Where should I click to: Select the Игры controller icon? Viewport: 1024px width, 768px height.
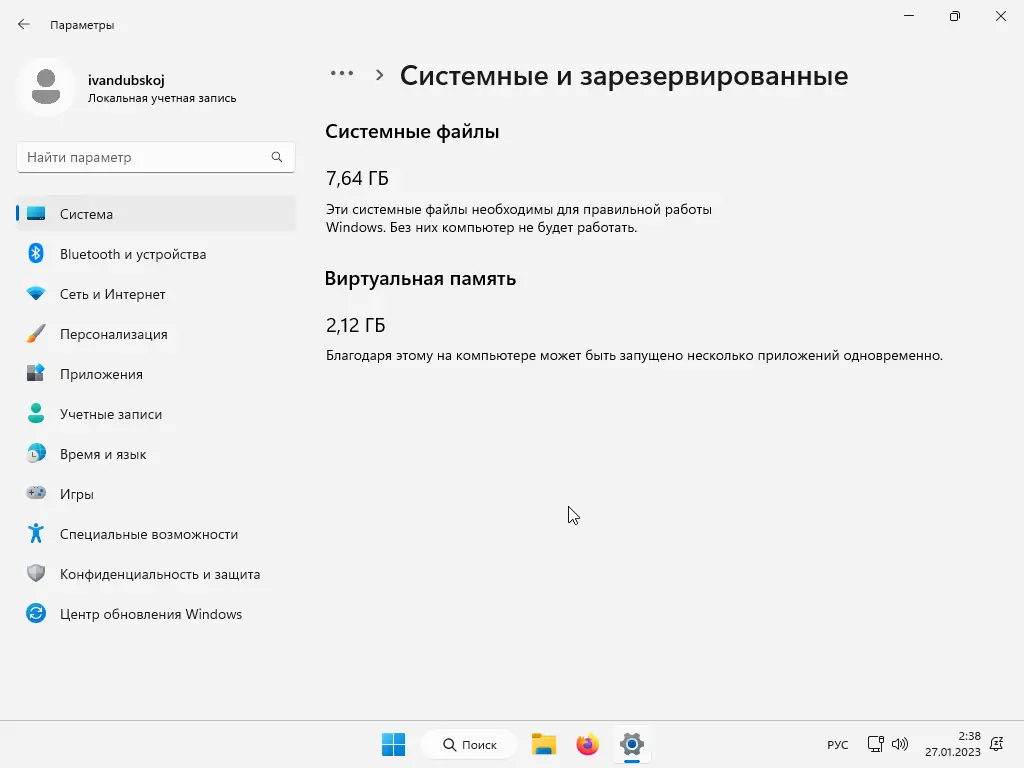tap(36, 494)
